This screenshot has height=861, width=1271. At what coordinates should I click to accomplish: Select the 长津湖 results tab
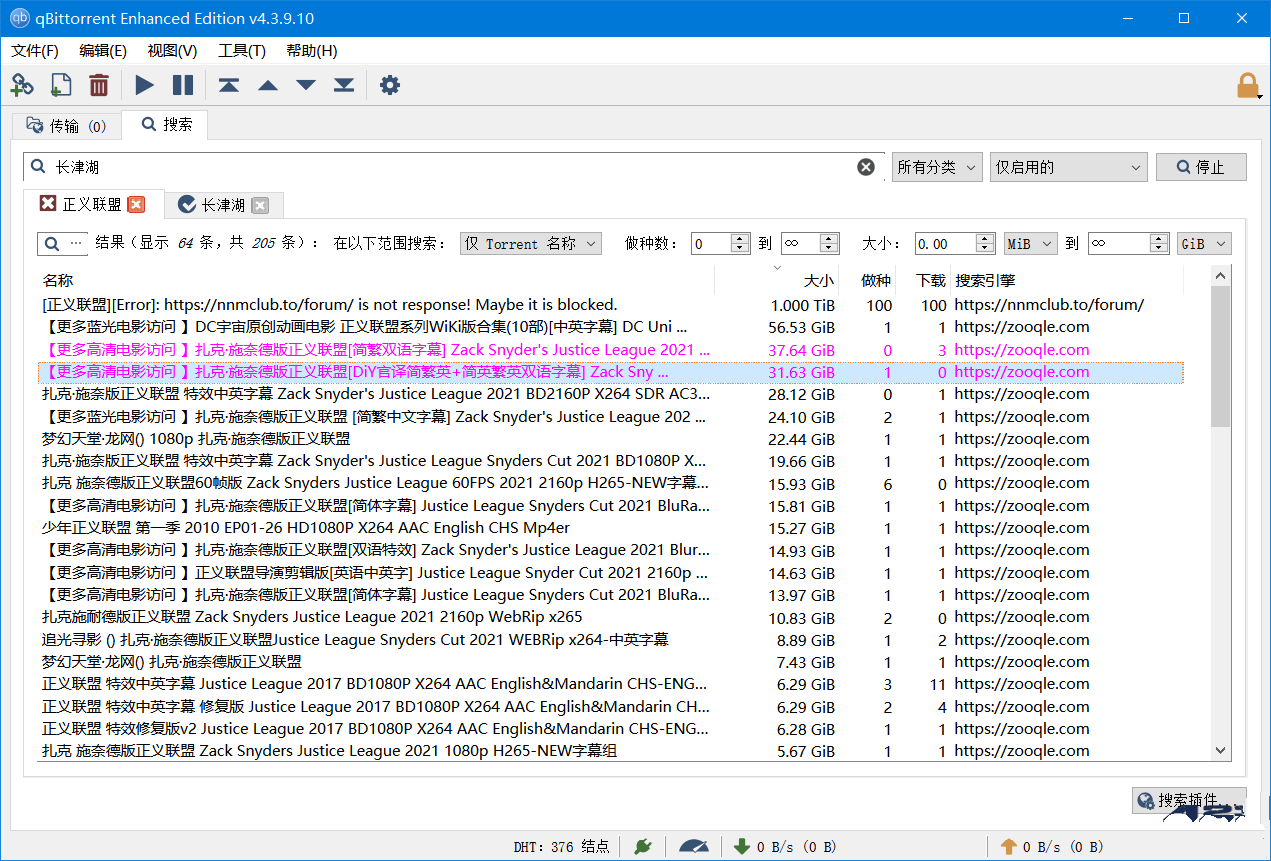click(x=224, y=205)
